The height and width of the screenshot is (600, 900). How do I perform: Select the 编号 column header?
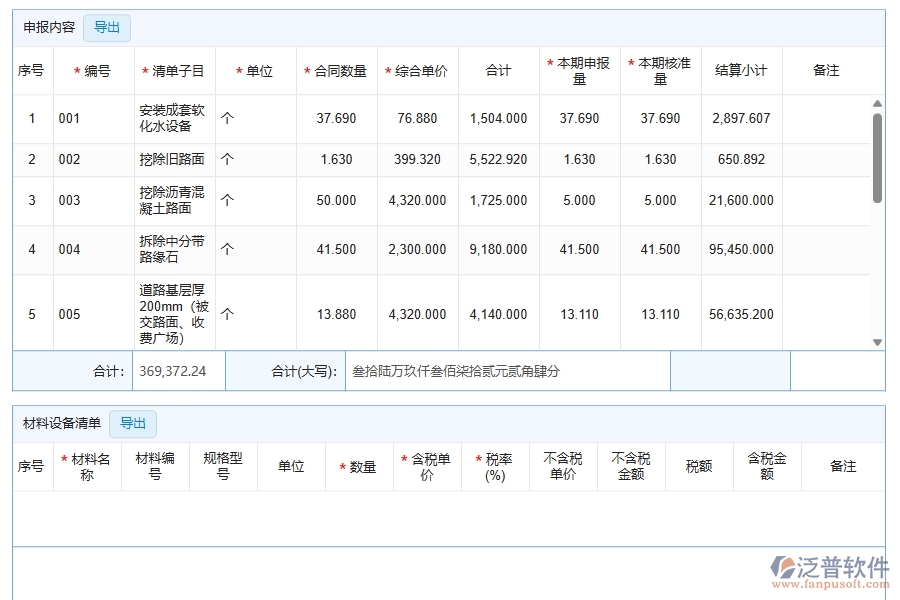pos(93,71)
